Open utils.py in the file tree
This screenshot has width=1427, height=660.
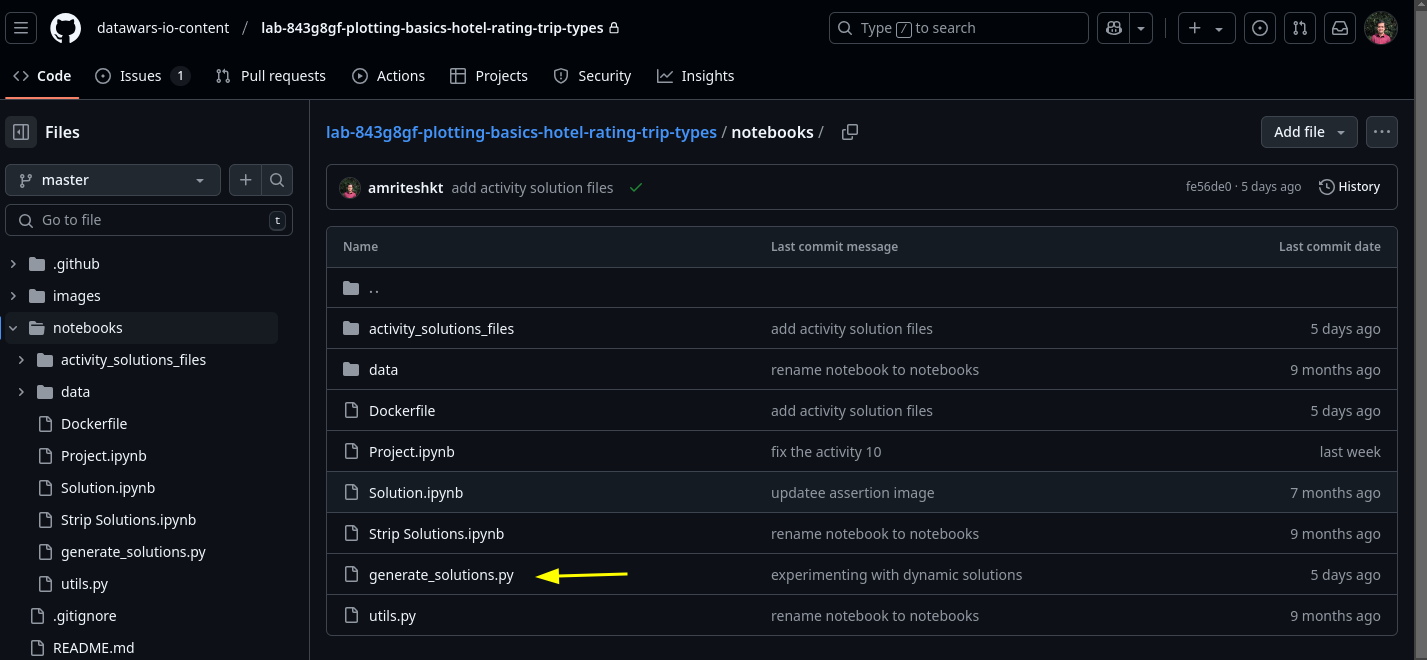coord(85,584)
